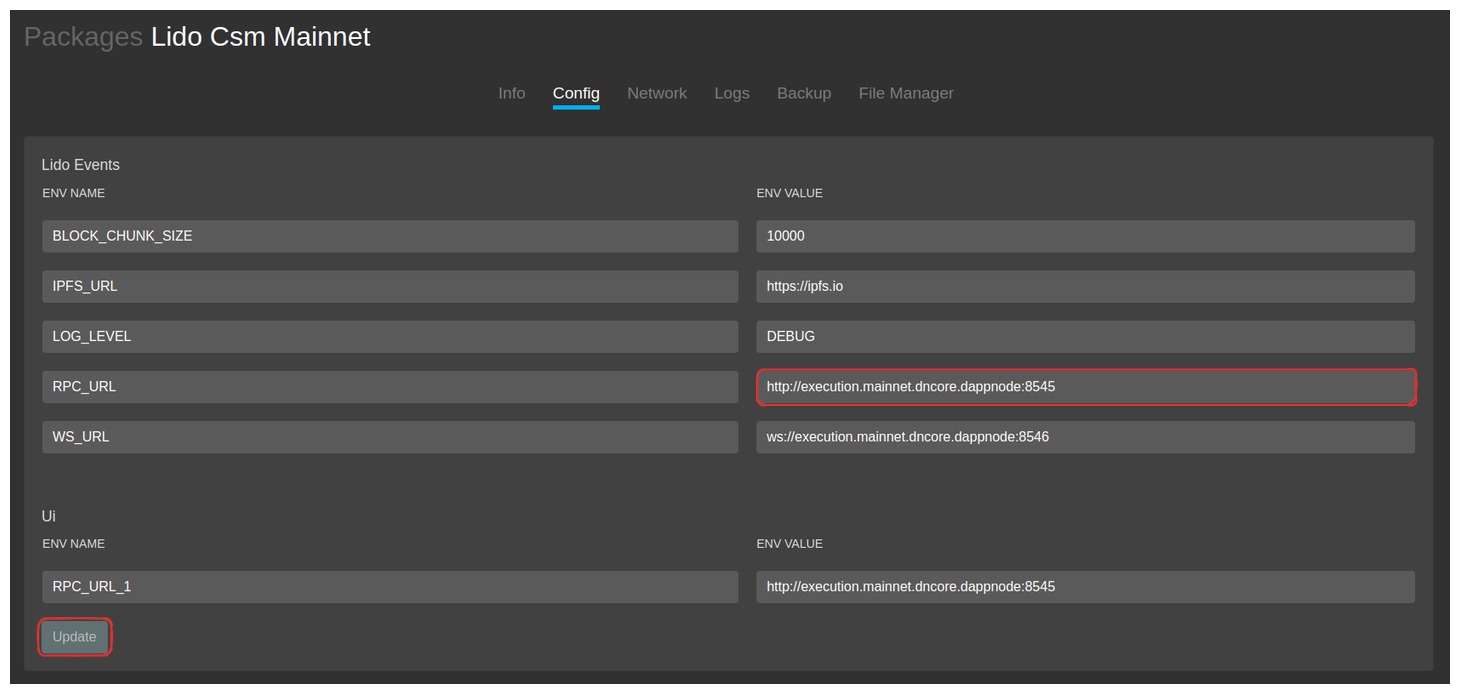The width and height of the screenshot is (1460, 694).
Task: Click the LOG_LEVEL env name field
Action: (x=390, y=336)
